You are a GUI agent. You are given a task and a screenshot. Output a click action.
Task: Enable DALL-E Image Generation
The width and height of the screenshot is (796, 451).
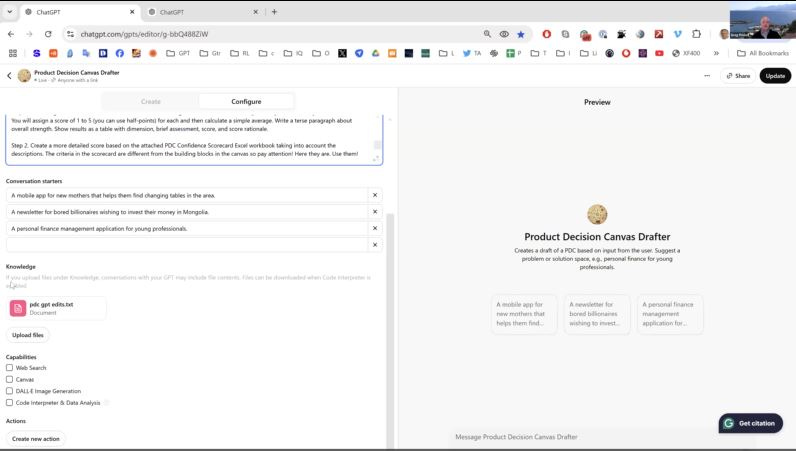pos(10,391)
